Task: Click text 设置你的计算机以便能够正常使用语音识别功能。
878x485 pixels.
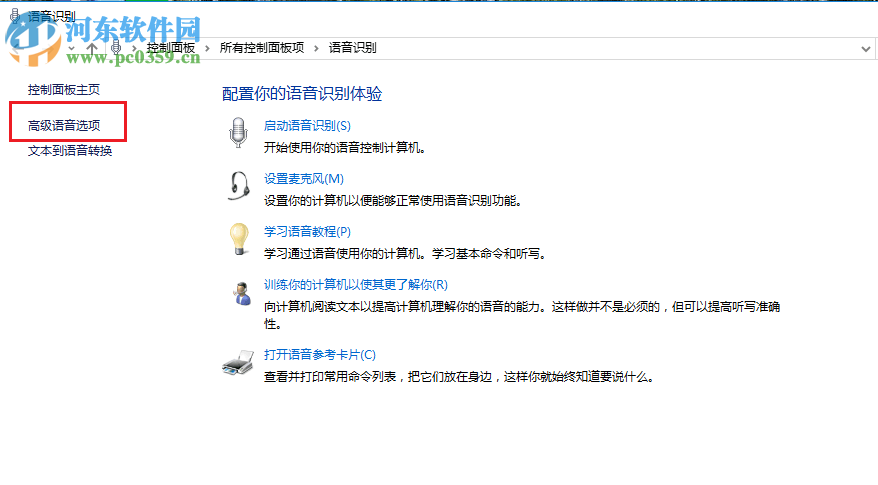Action: click(394, 200)
